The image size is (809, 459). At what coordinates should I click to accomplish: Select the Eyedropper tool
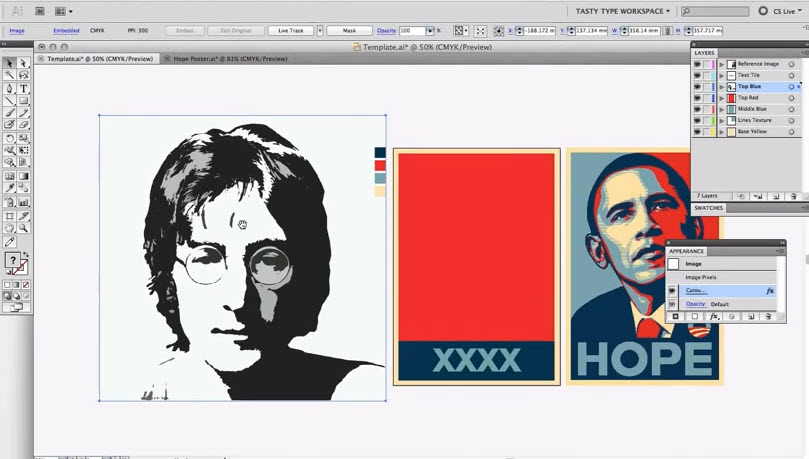(x=9, y=188)
